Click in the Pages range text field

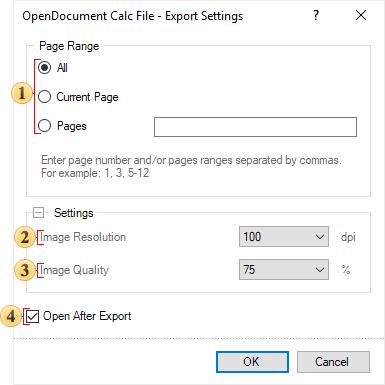[255, 127]
